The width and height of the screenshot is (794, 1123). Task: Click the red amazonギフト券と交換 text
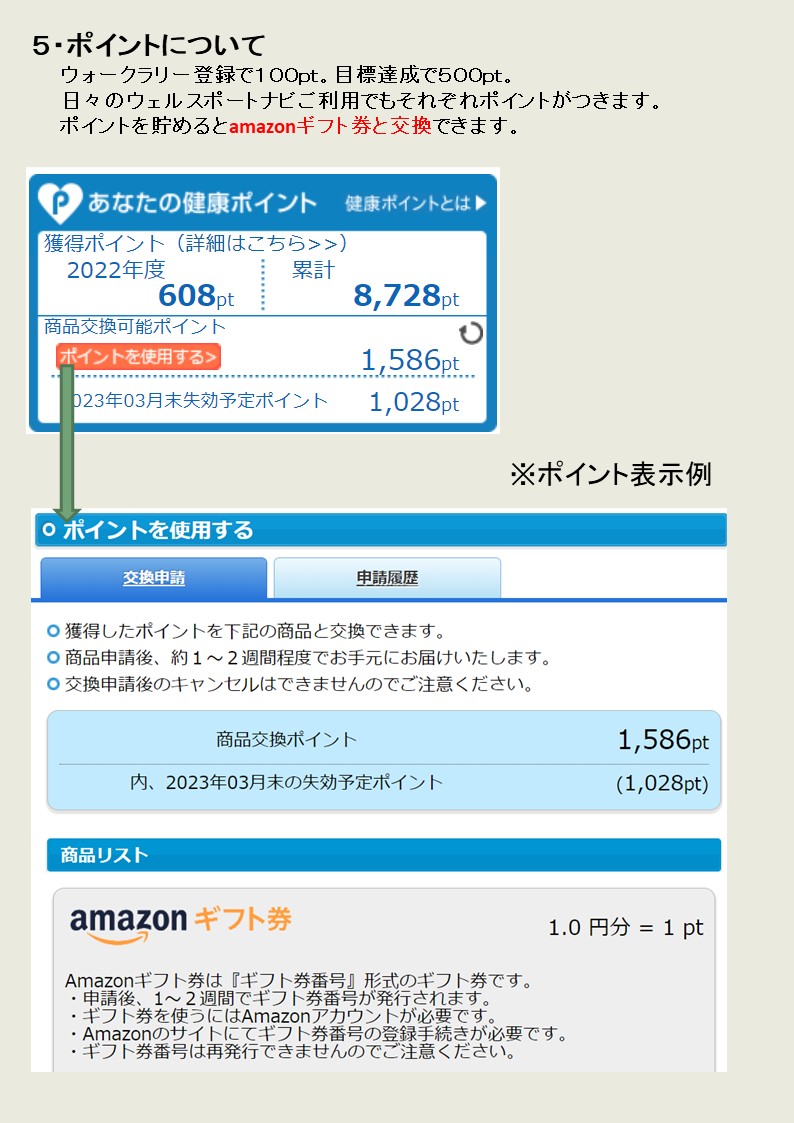click(330, 127)
